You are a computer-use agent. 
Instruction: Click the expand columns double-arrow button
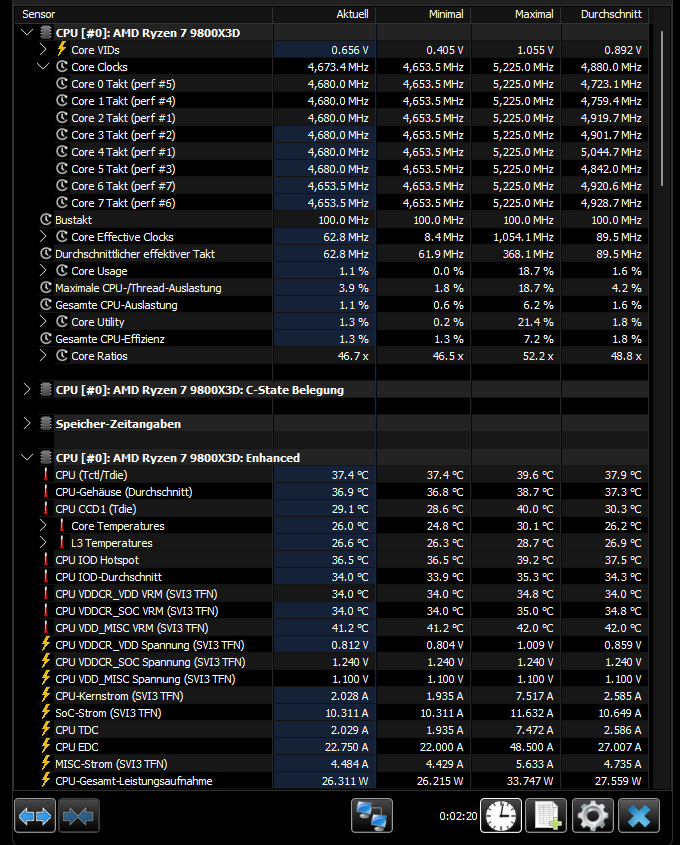tap(35, 816)
